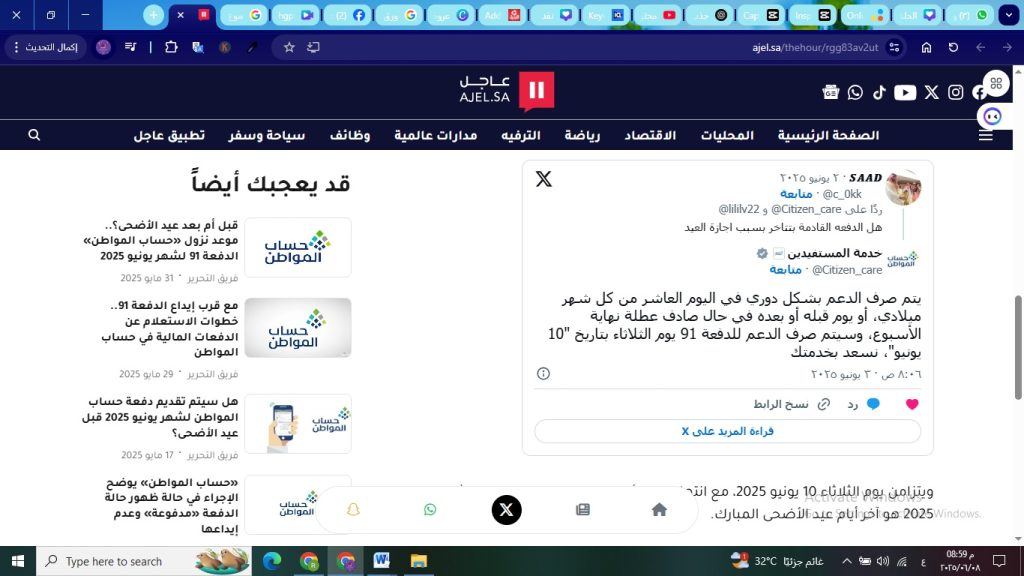Open the search magnifier in navigation bar
This screenshot has width=1024, height=576.
pyautogui.click(x=35, y=135)
